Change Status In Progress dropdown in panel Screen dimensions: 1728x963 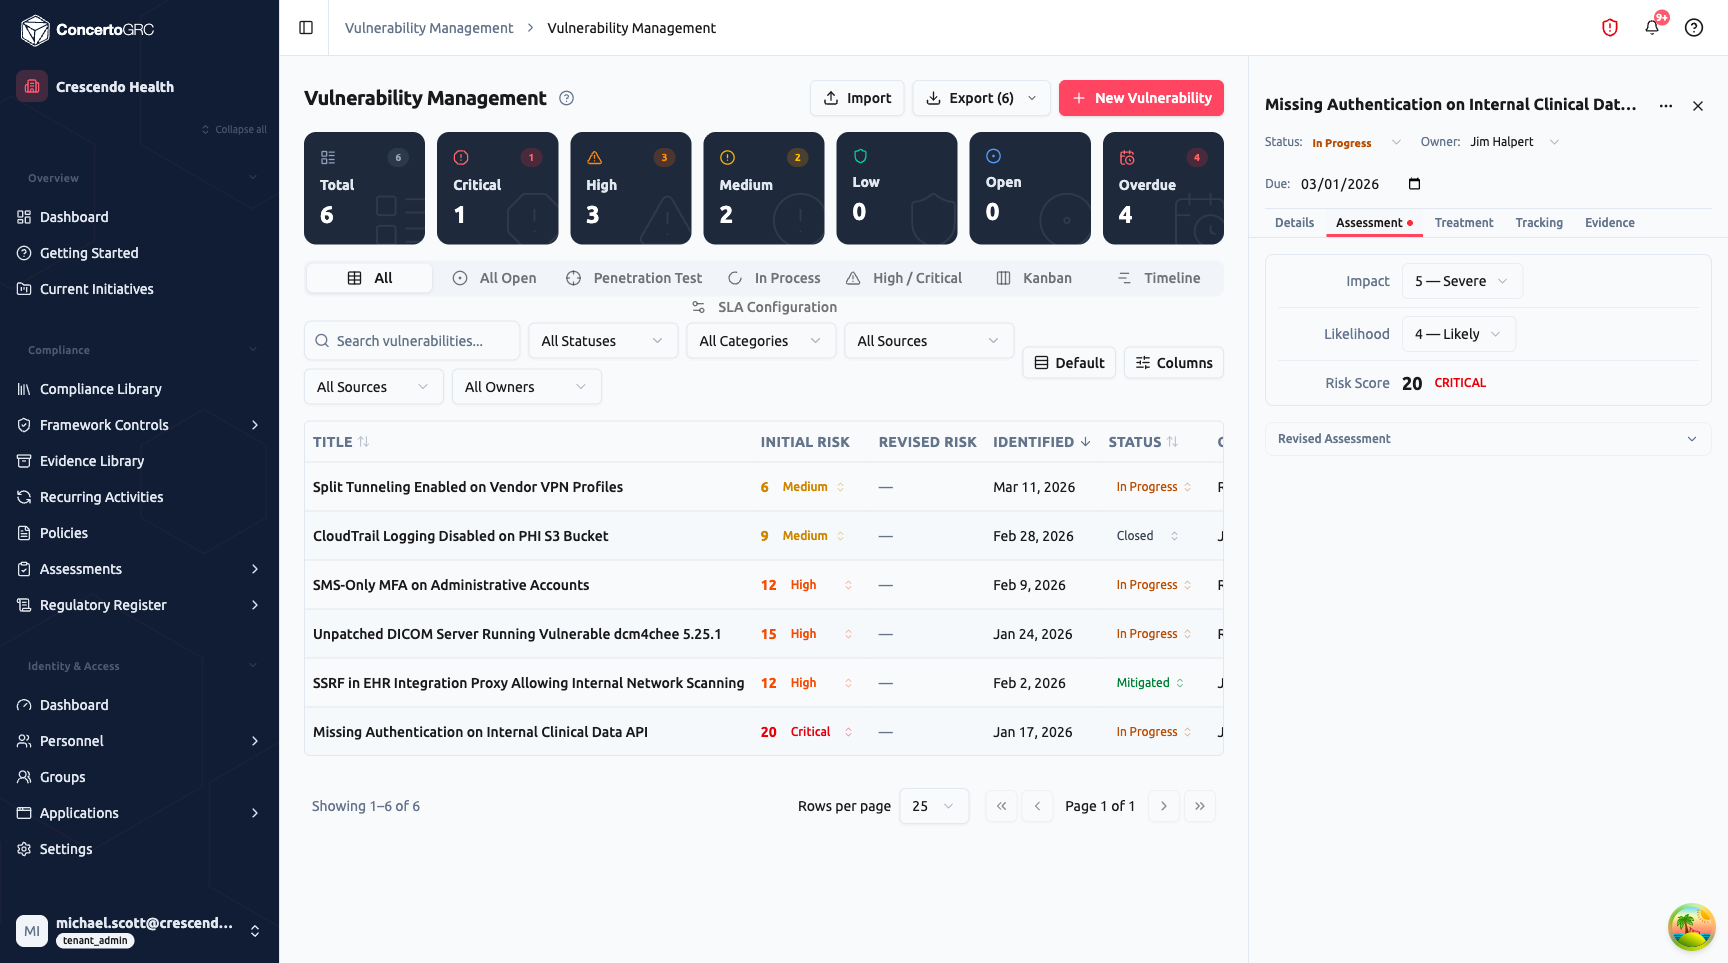coord(1357,142)
